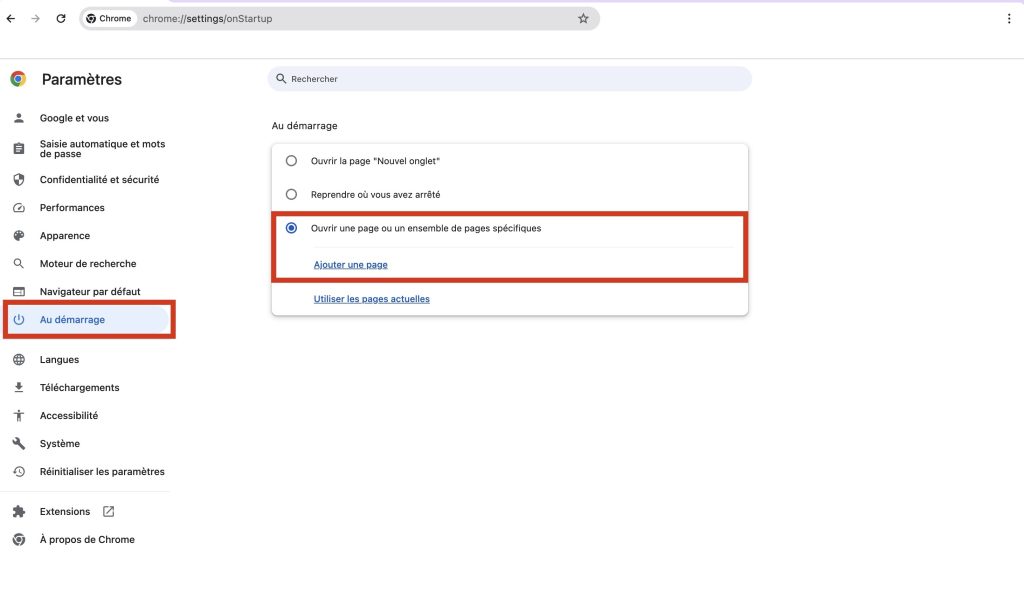Click the Téléchargements download icon
The height and width of the screenshot is (613, 1024).
[x=18, y=387]
